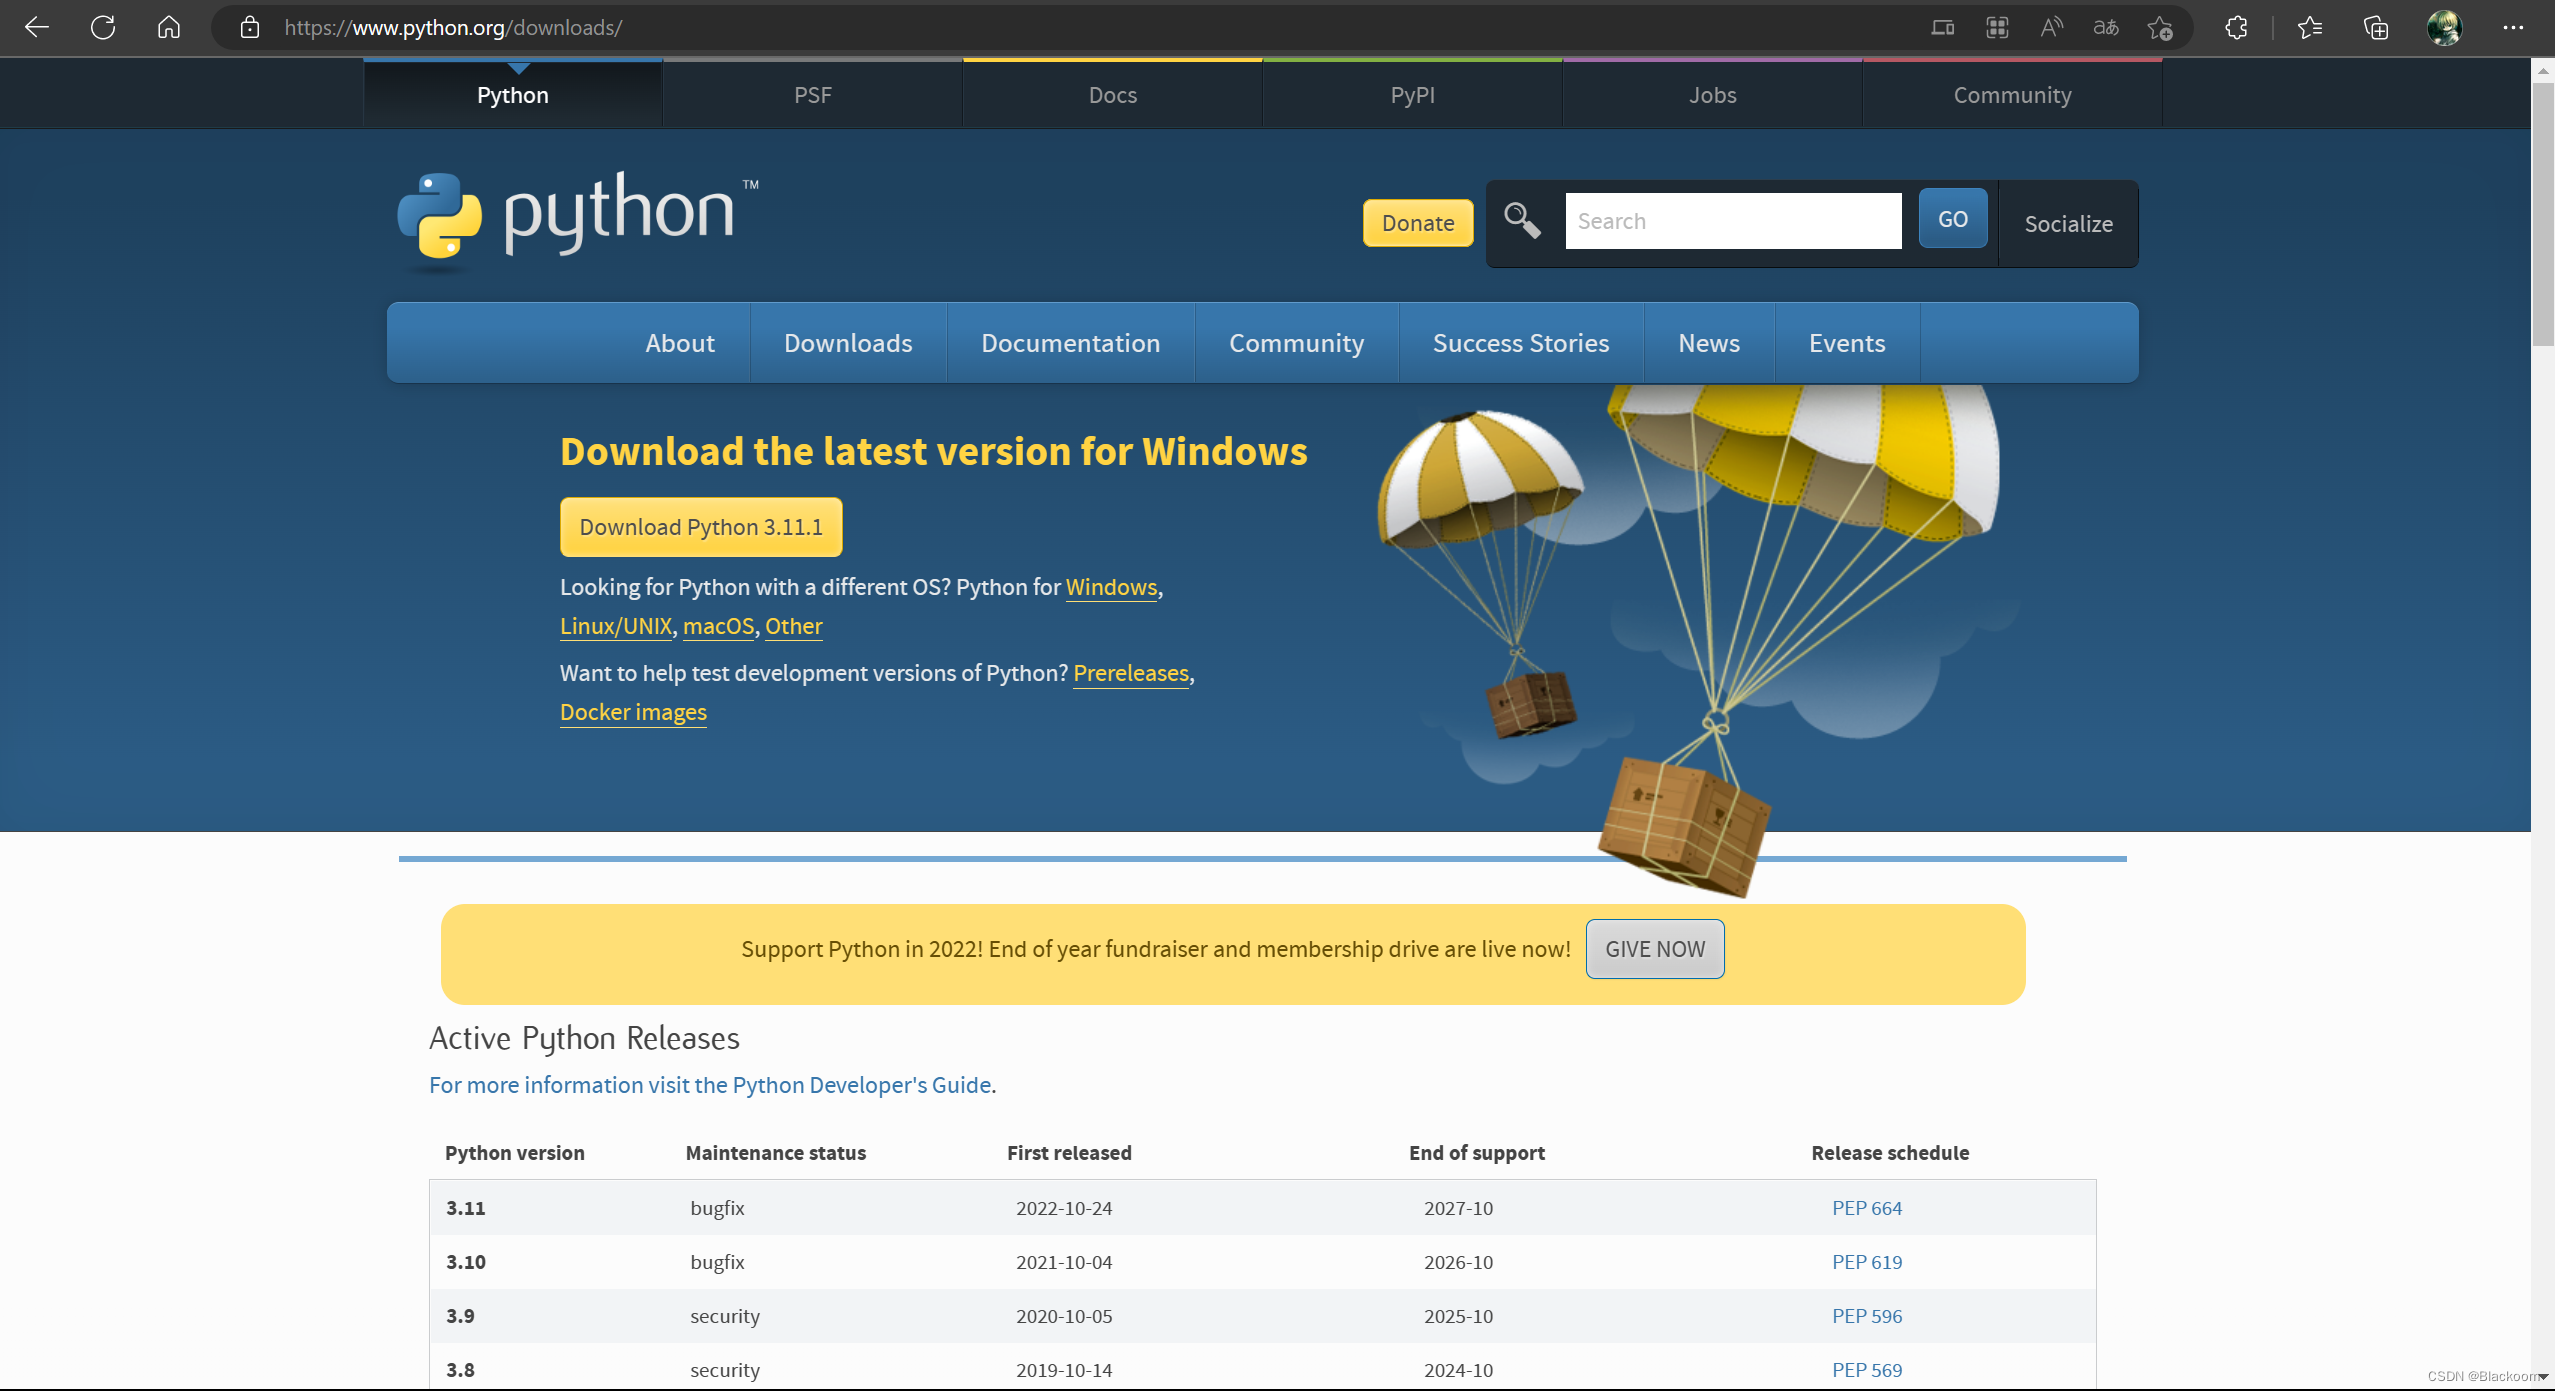This screenshot has height=1391, width=2555.
Task: Click the page vertical scrollbar thumb
Action: [x=2543, y=214]
